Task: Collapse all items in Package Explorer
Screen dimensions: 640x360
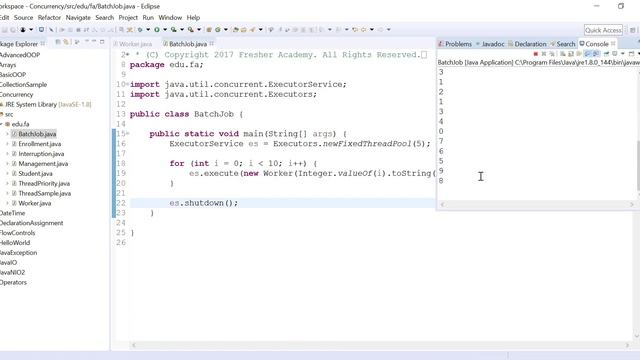Action: 58,42
